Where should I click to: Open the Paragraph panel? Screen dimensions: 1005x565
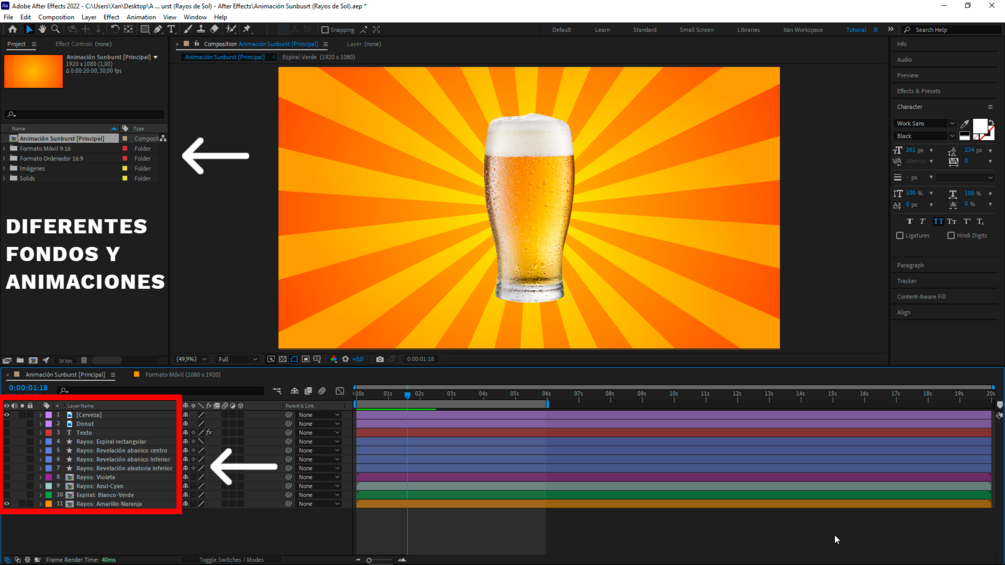pos(910,265)
